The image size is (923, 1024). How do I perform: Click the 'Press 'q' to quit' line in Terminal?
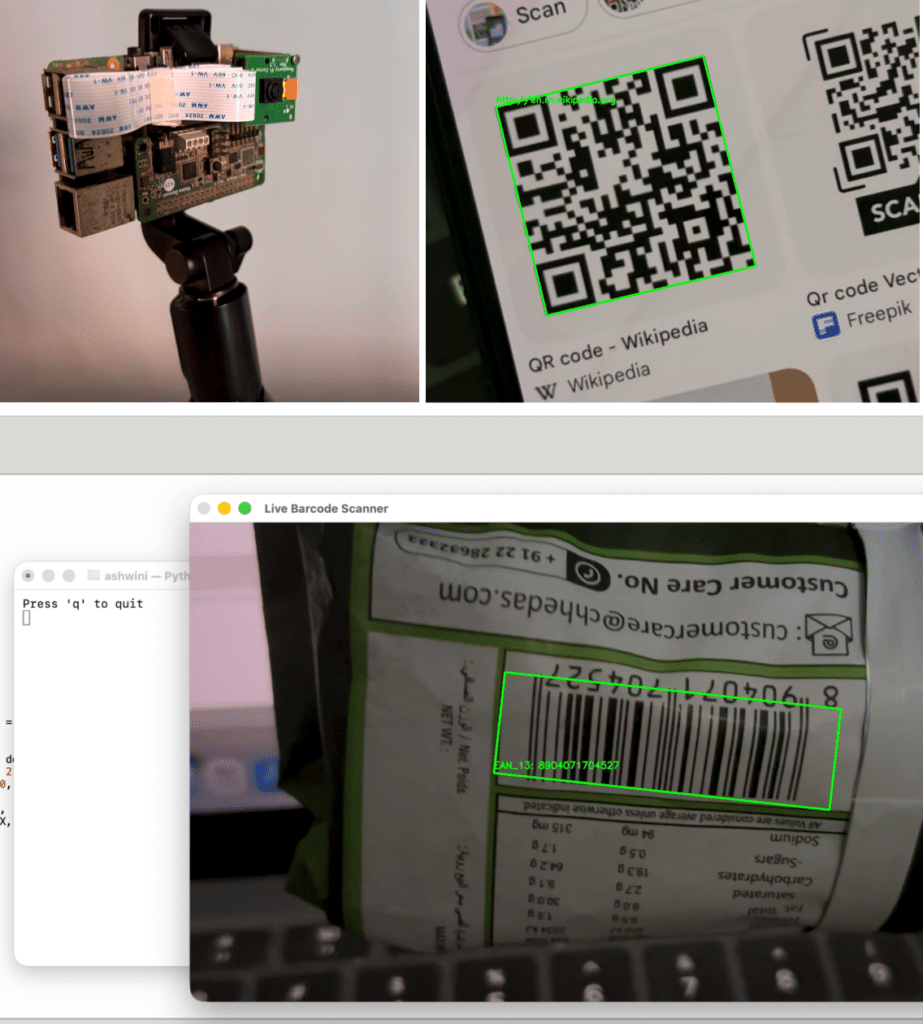[83, 603]
